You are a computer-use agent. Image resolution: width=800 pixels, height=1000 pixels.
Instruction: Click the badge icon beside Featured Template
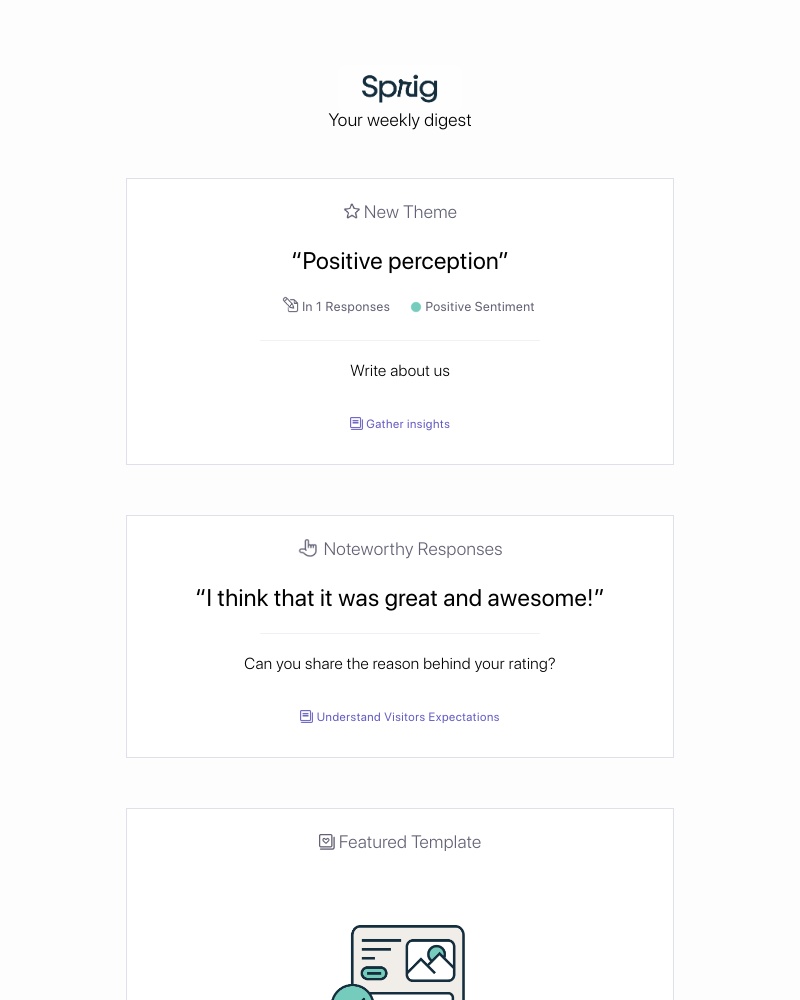326,841
